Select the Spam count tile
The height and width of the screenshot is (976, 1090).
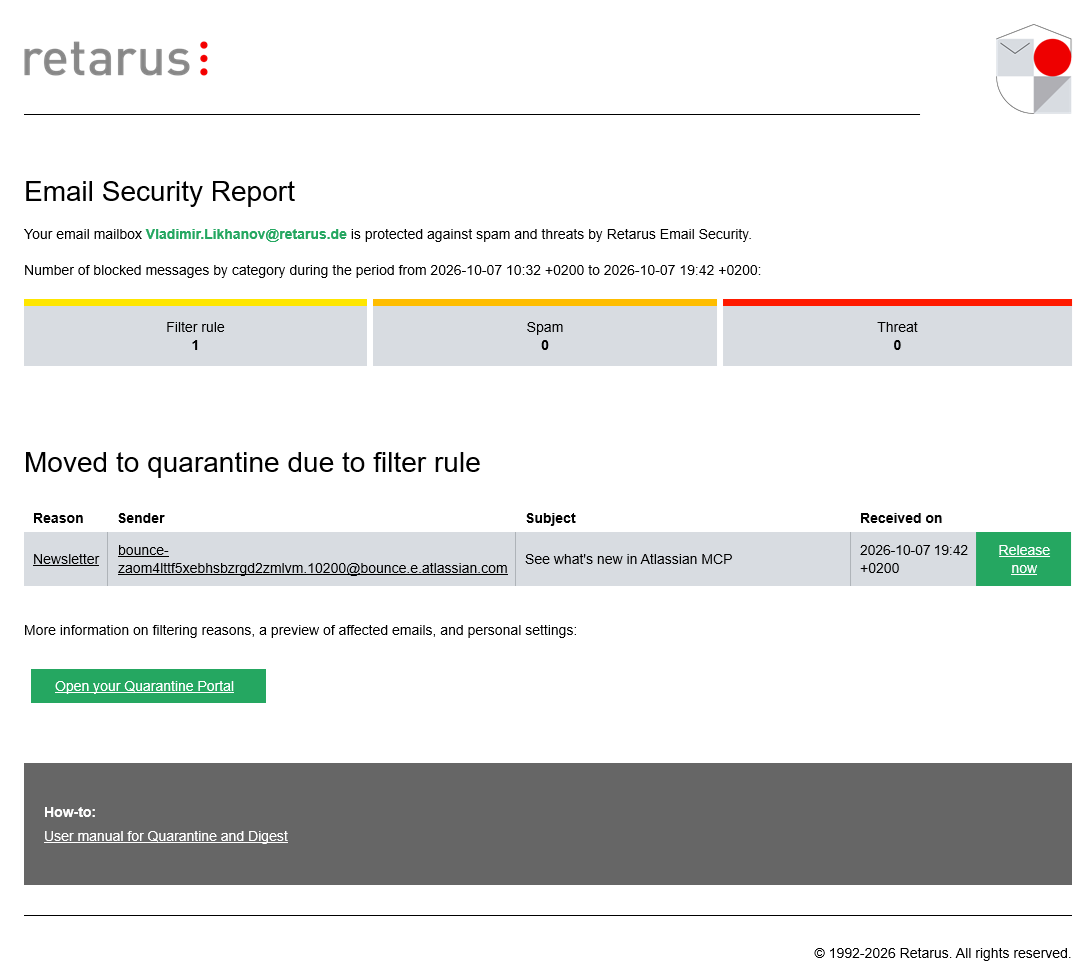[x=545, y=333]
